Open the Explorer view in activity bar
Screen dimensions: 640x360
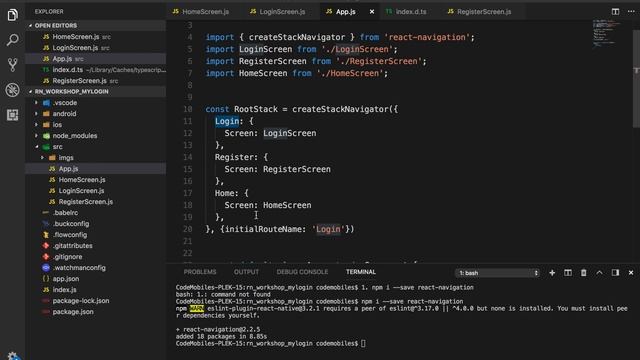(12, 15)
